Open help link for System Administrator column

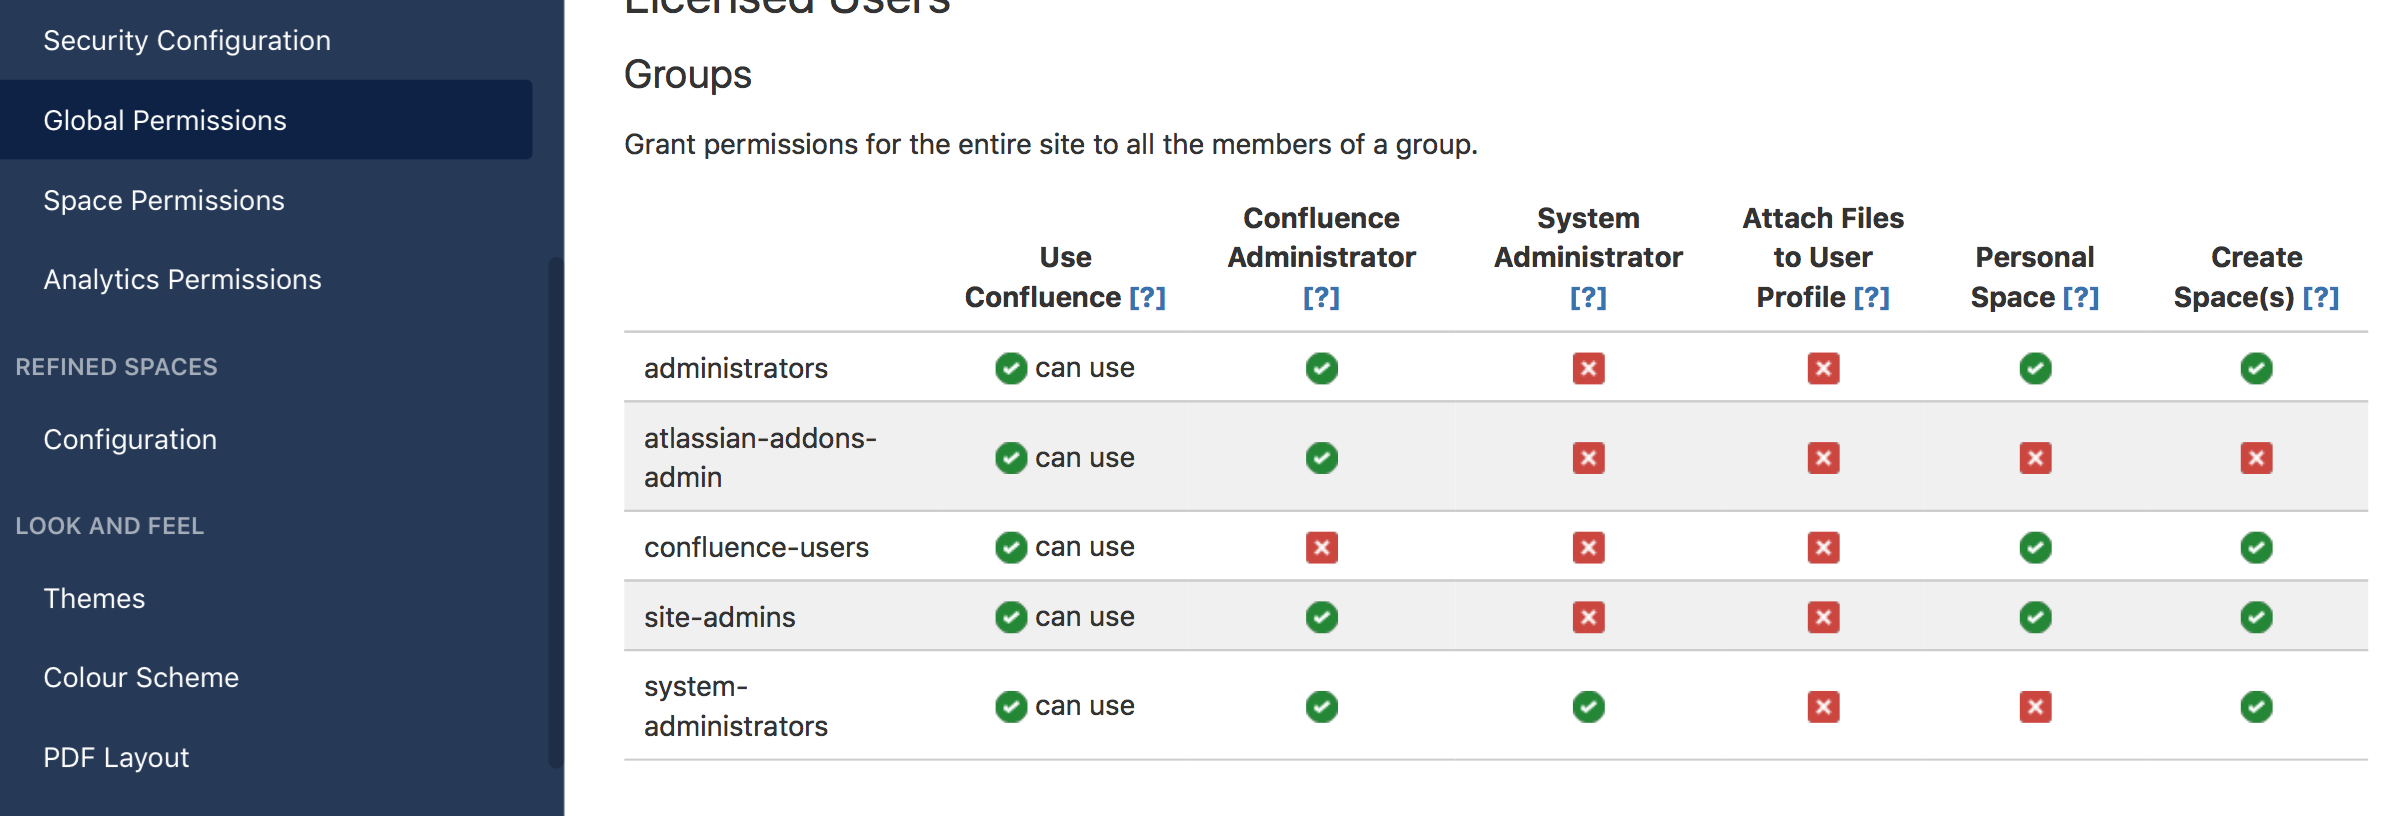pyautogui.click(x=1588, y=297)
